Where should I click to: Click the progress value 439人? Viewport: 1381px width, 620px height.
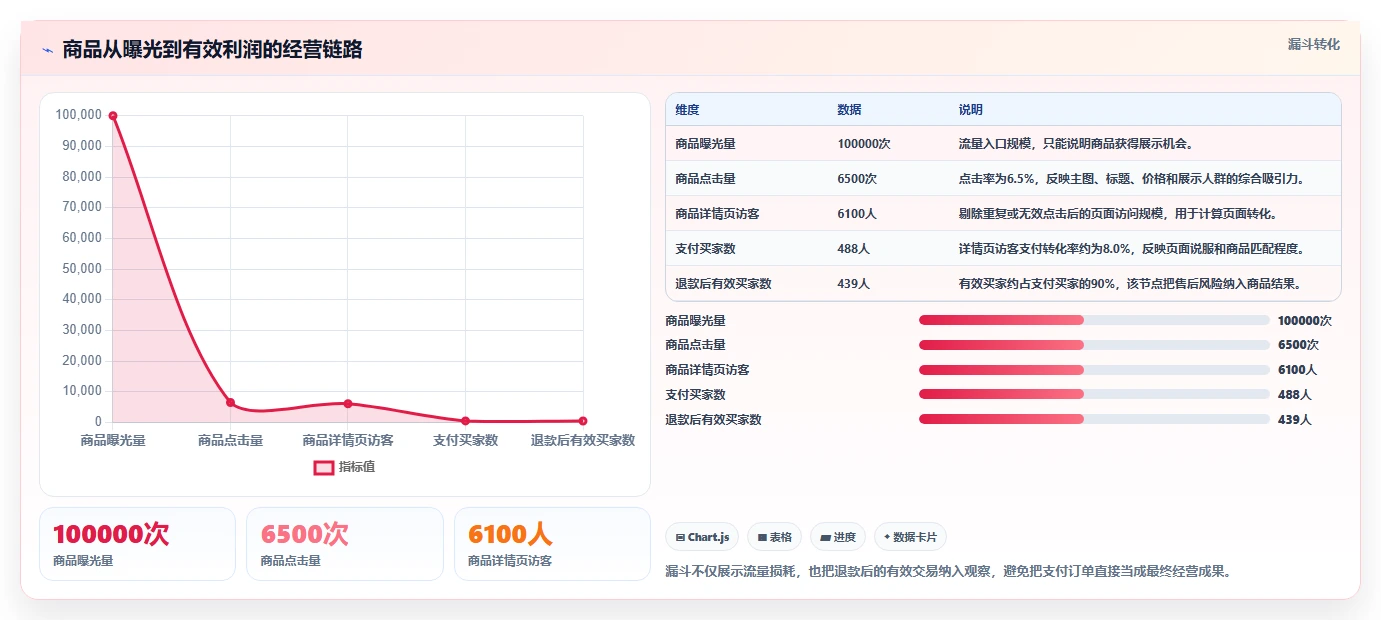click(x=1294, y=420)
